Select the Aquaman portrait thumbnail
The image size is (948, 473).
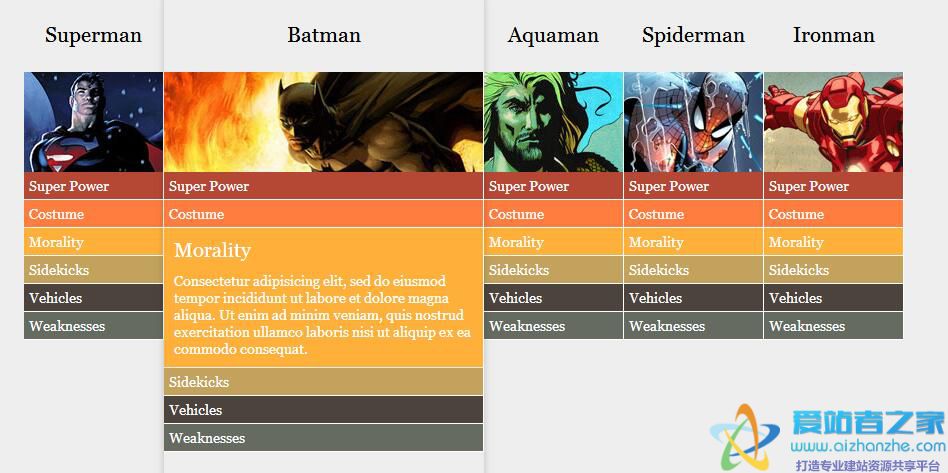pyautogui.click(x=553, y=122)
